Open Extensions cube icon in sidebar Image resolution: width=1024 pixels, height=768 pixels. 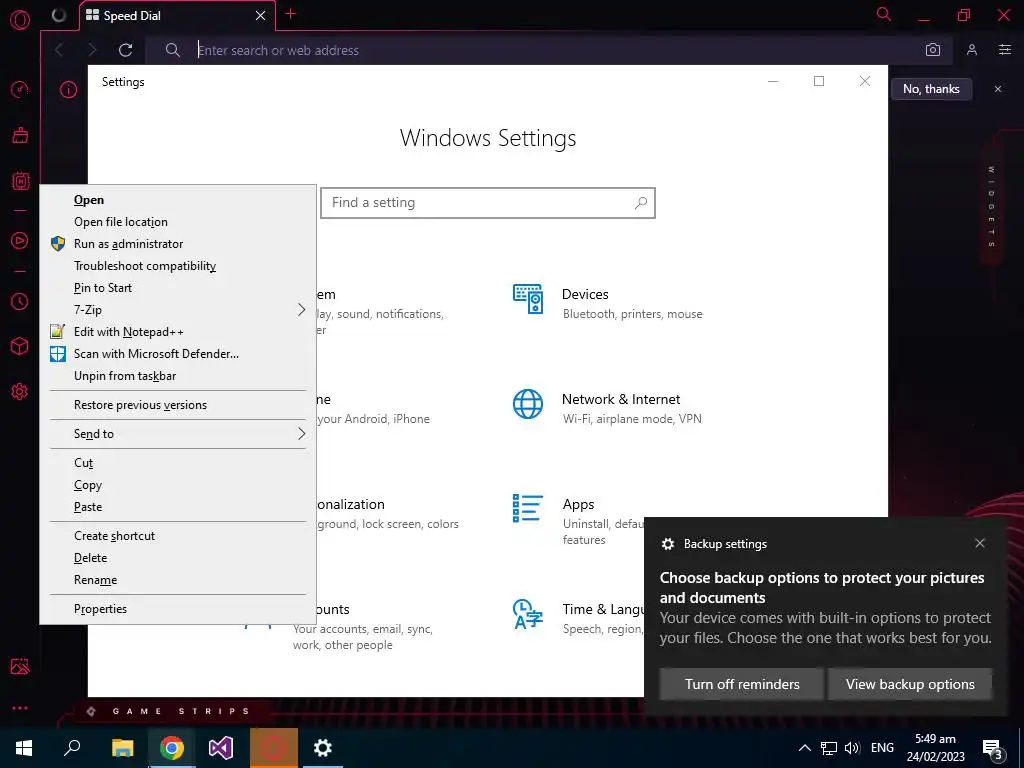pyautogui.click(x=20, y=346)
